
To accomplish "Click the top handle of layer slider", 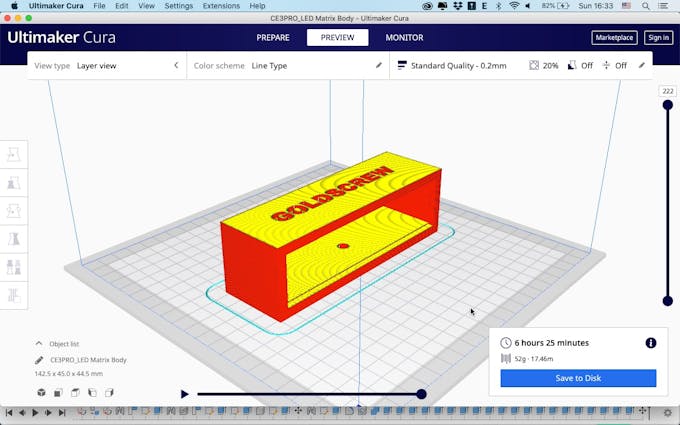I will coord(668,105).
